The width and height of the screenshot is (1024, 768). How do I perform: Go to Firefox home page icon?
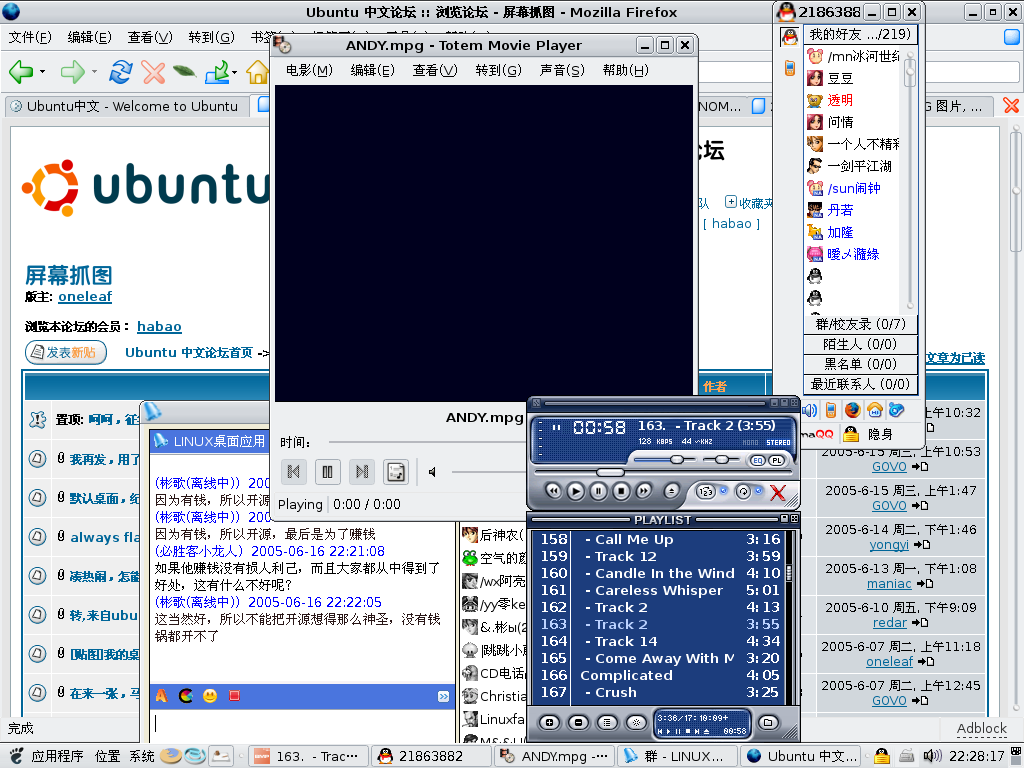(257, 71)
